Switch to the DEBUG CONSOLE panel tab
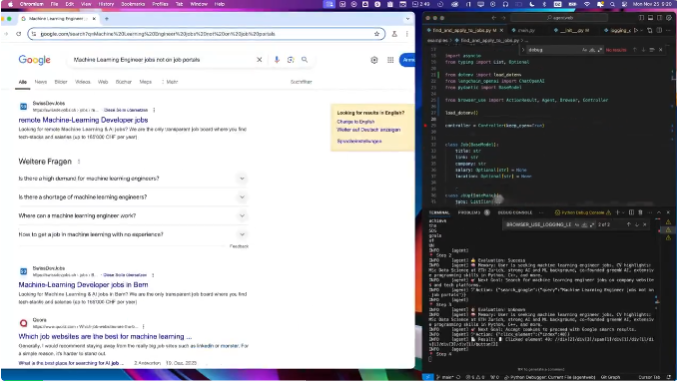This screenshot has height=382, width=677. pyautogui.click(x=515, y=213)
